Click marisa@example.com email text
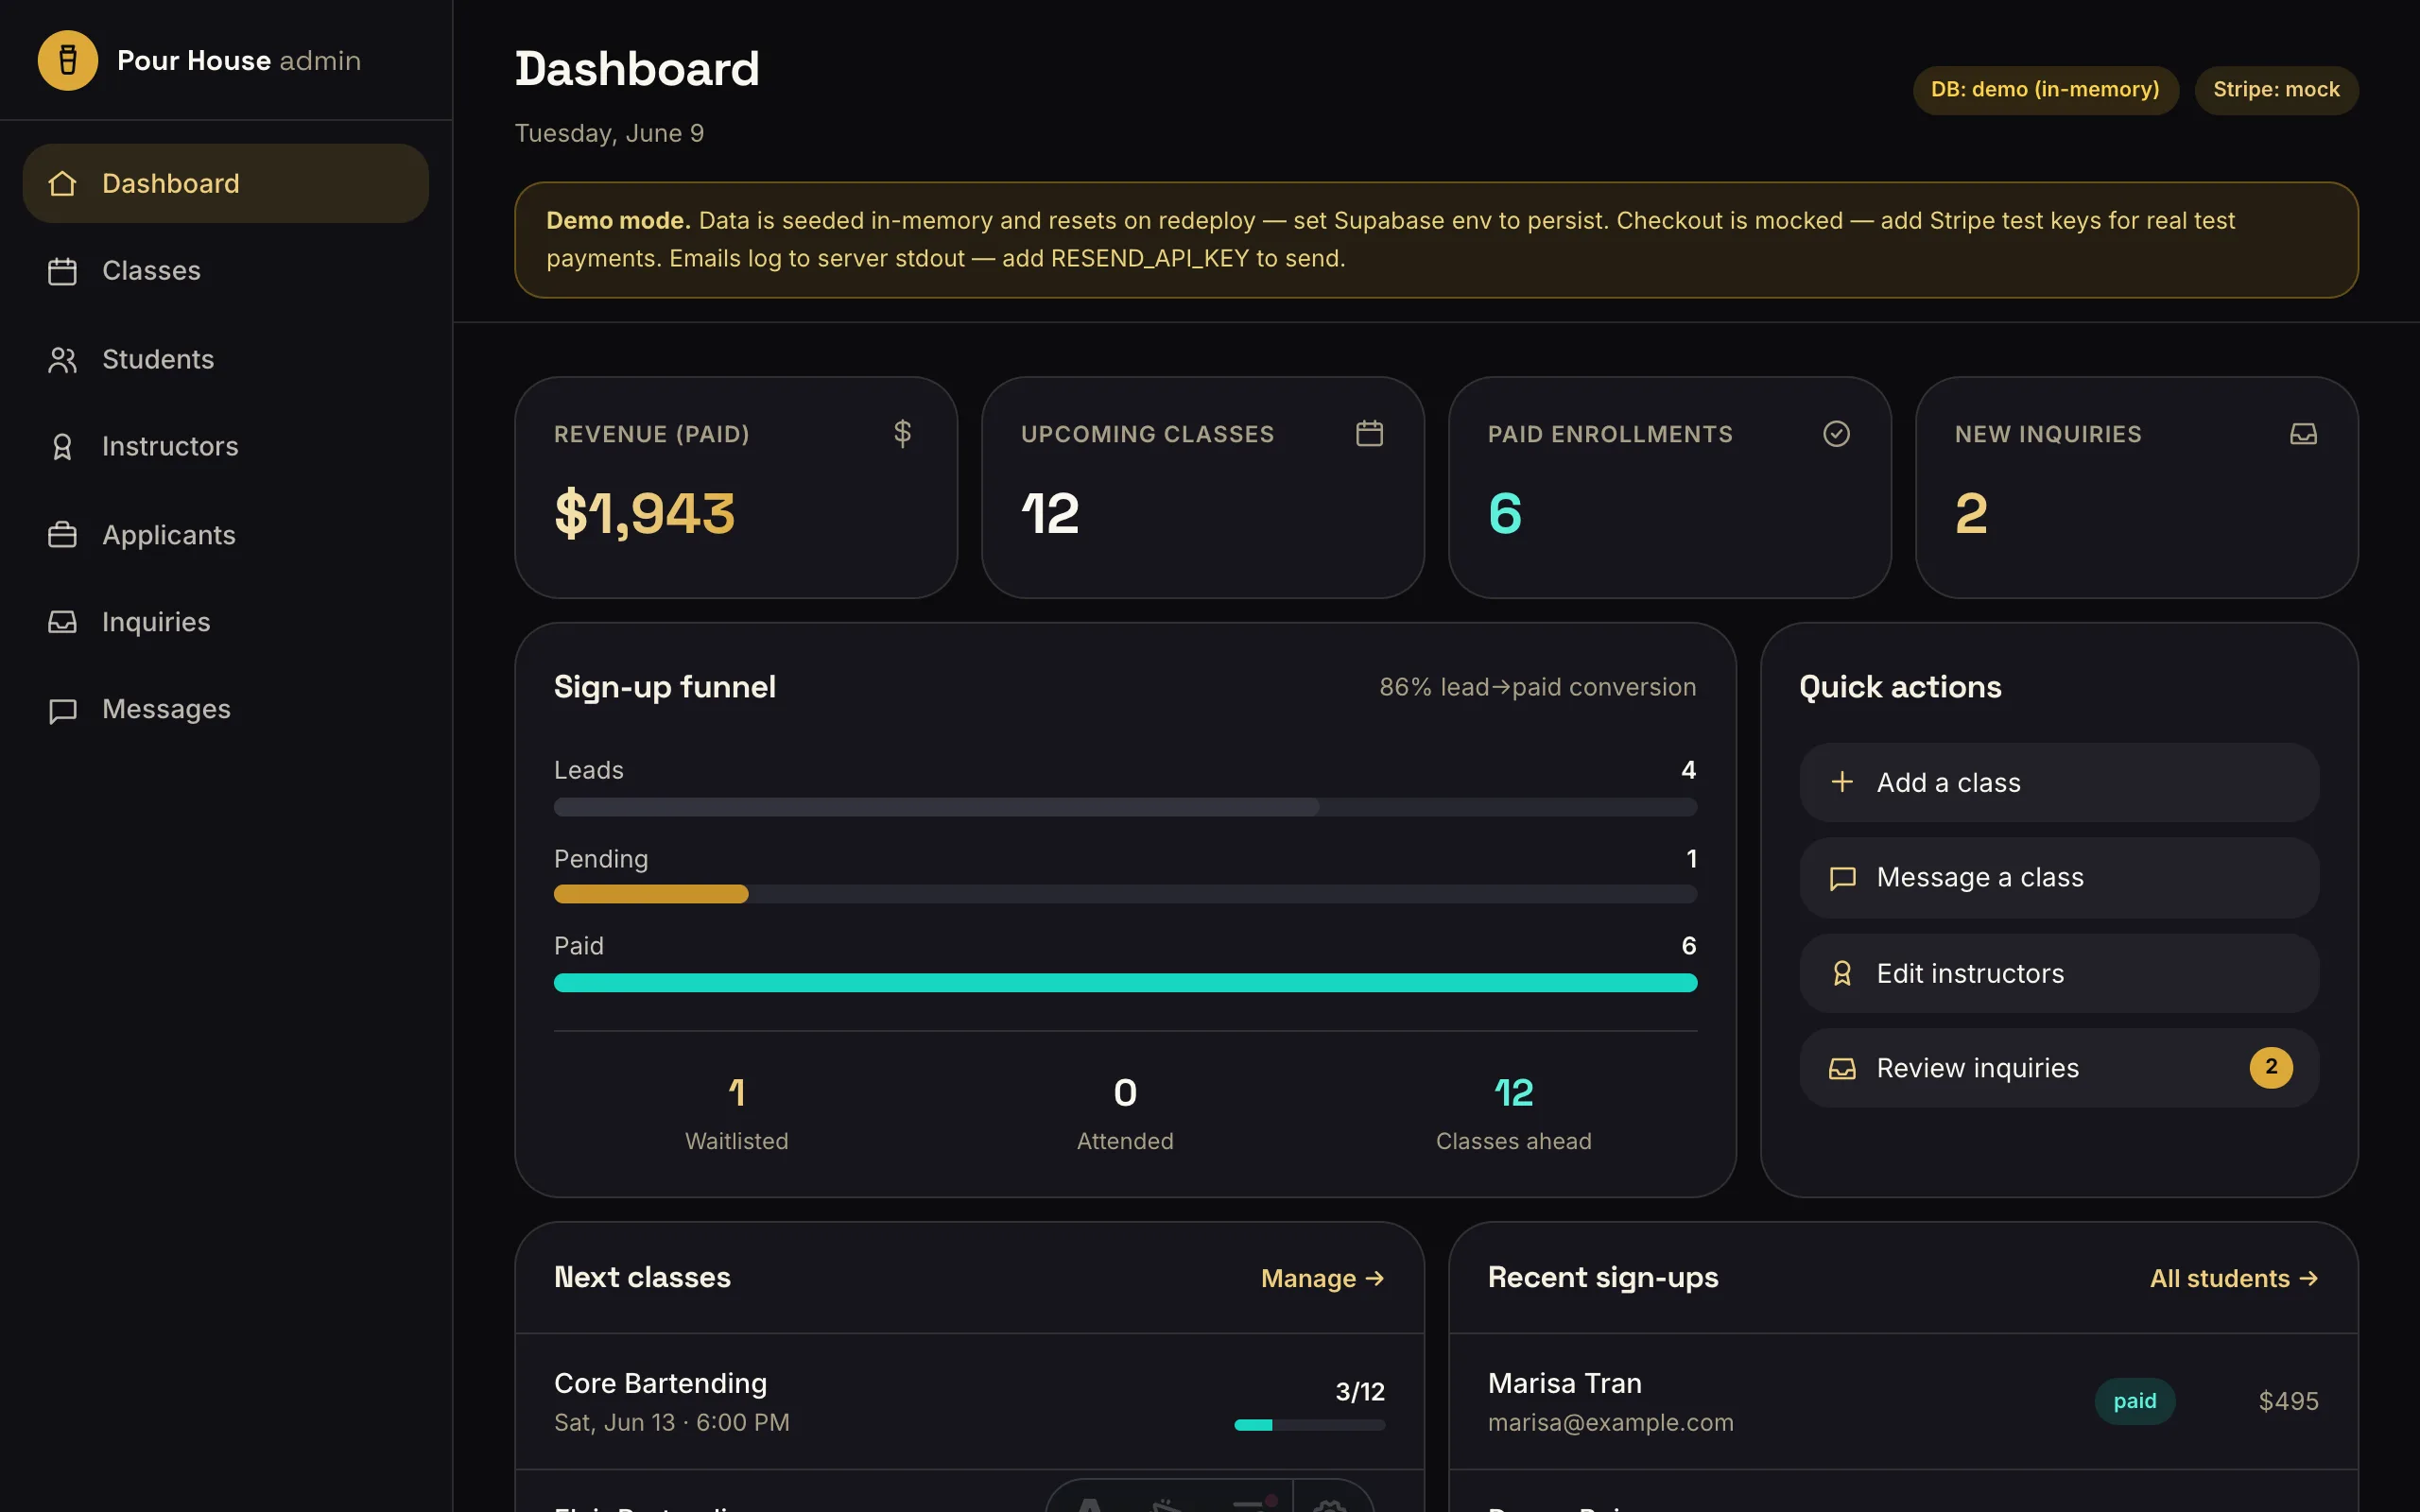The height and width of the screenshot is (1512, 2420). click(1610, 1422)
